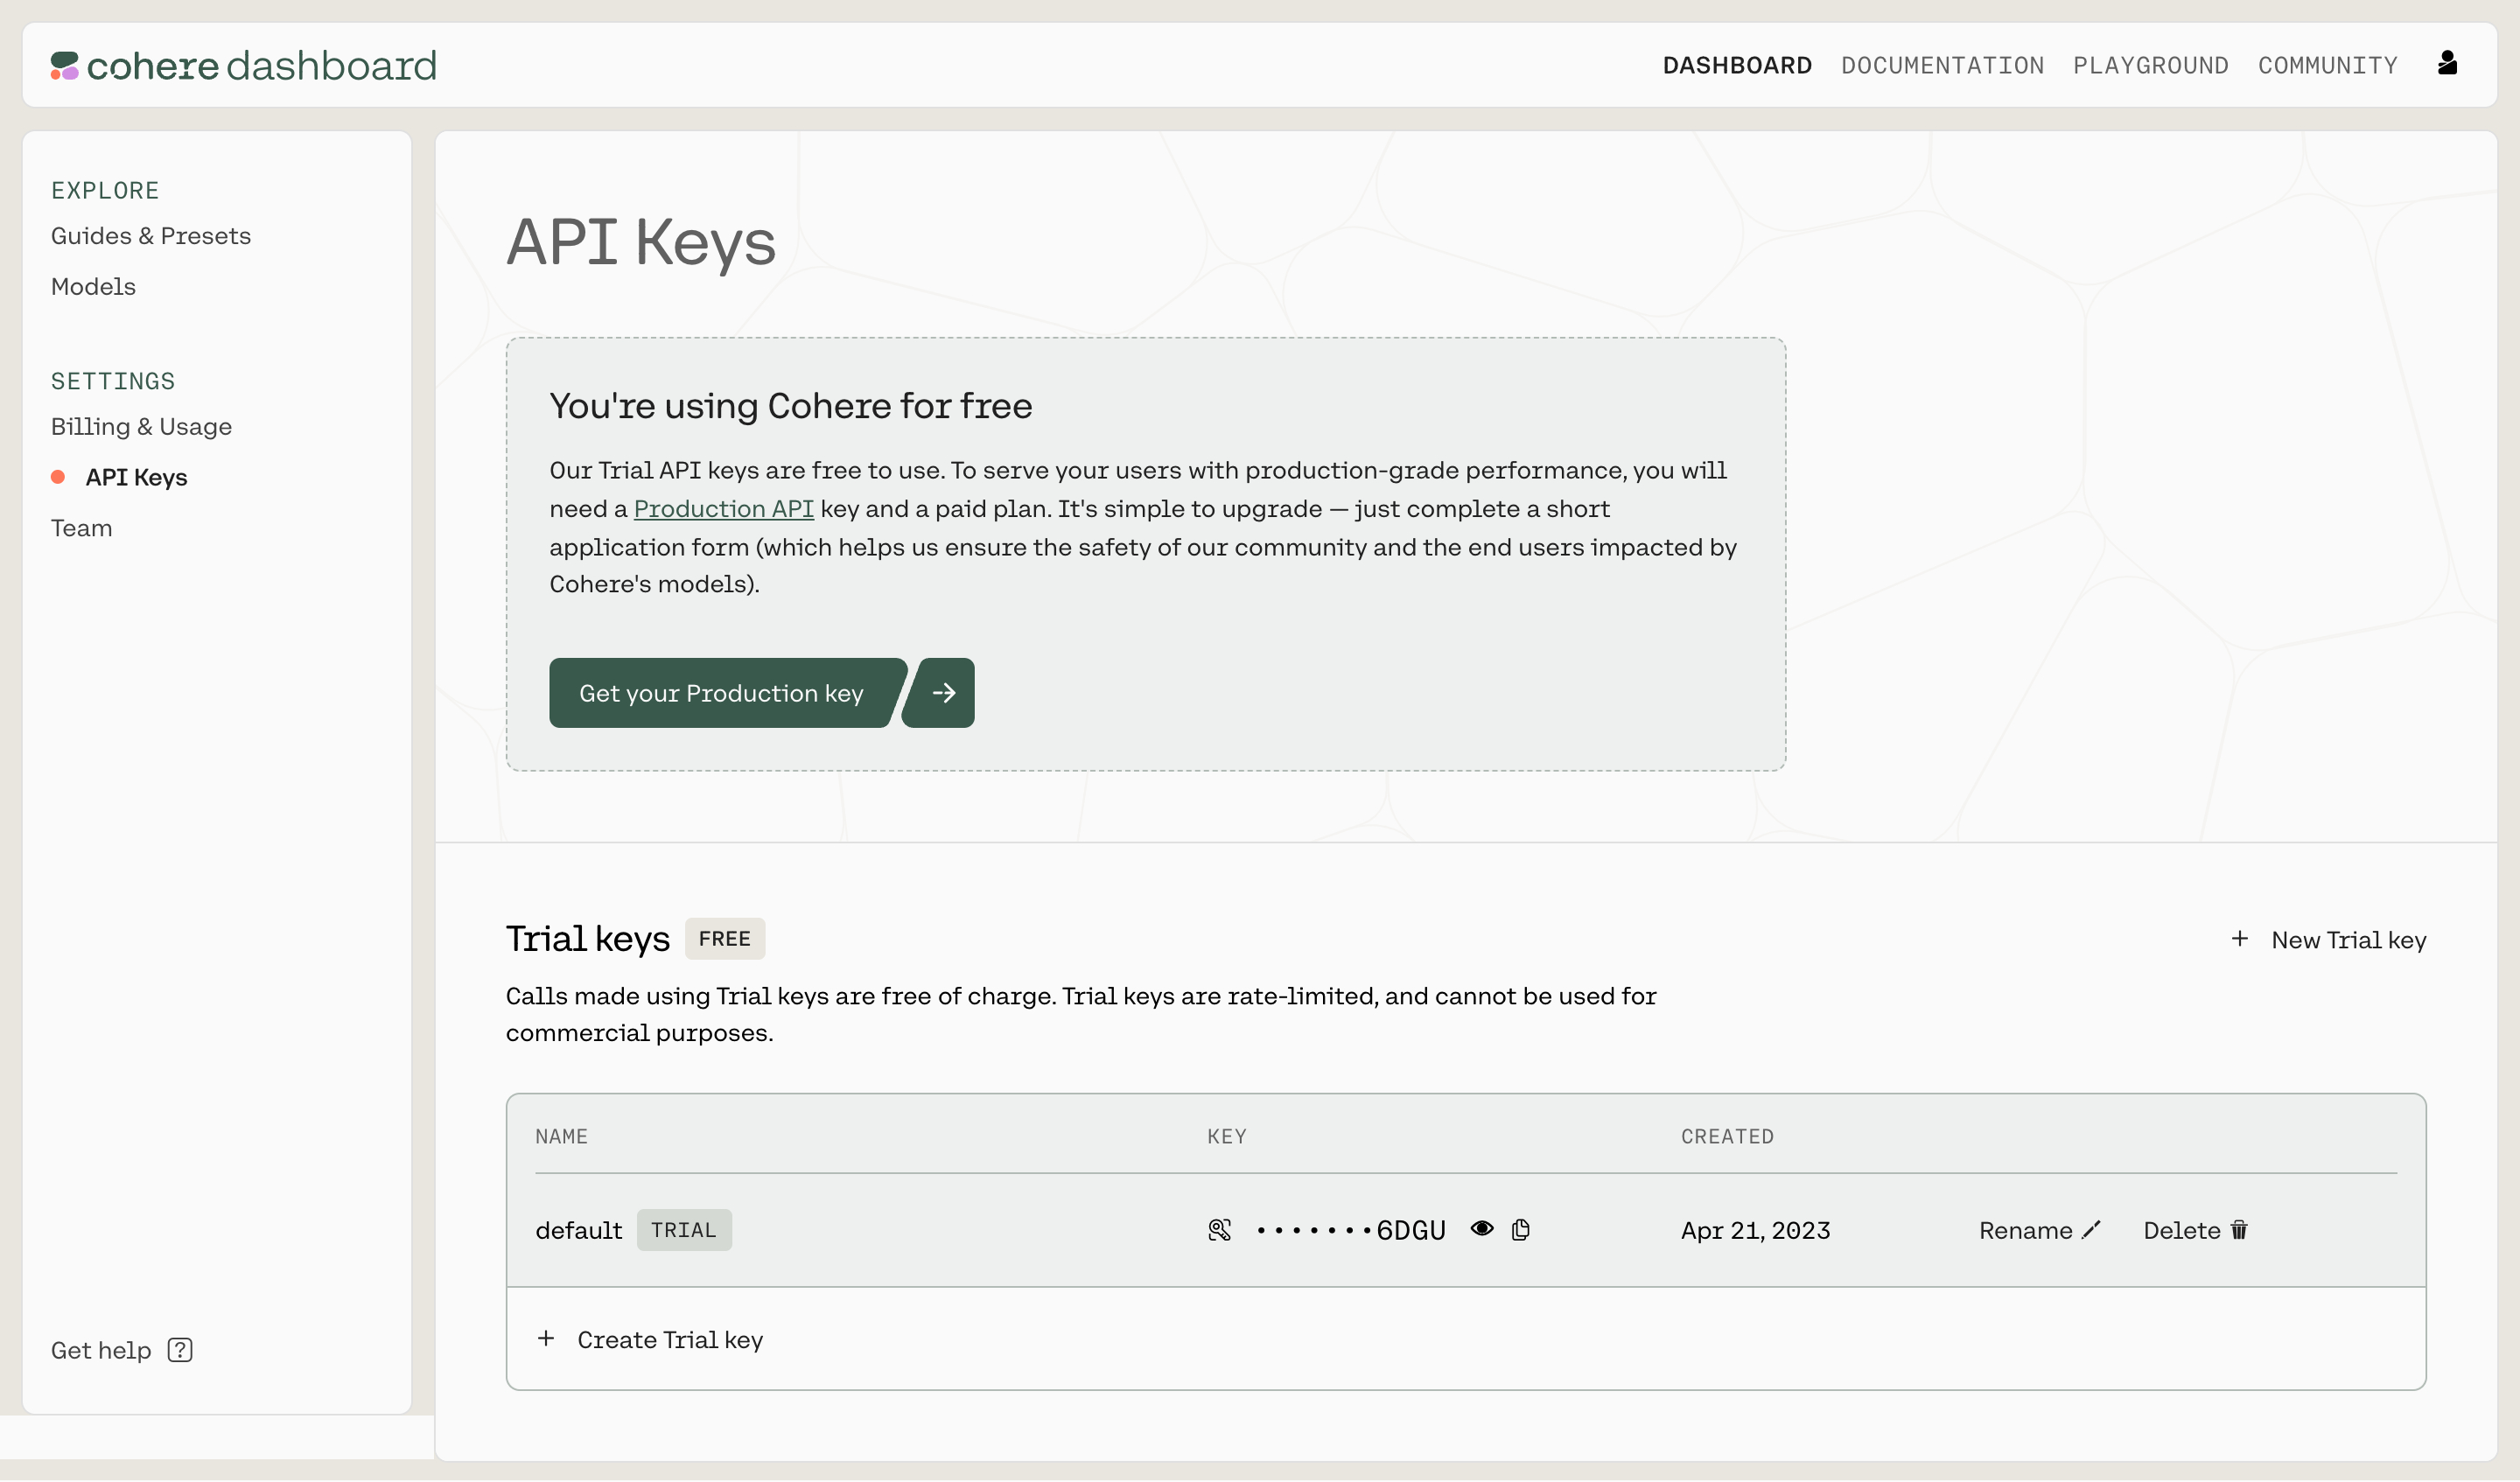This screenshot has height=1482, width=2520.
Task: Open the Playground nav item
Action: pyautogui.click(x=2150, y=65)
